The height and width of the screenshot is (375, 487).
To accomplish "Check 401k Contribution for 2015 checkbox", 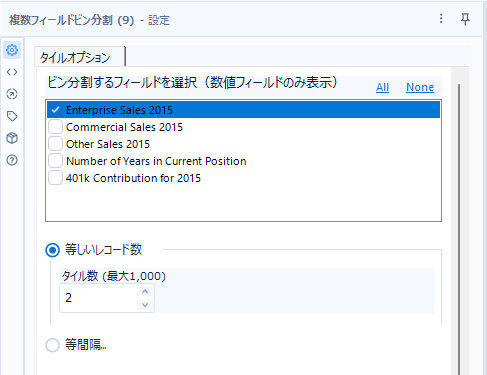I will coord(55,178).
